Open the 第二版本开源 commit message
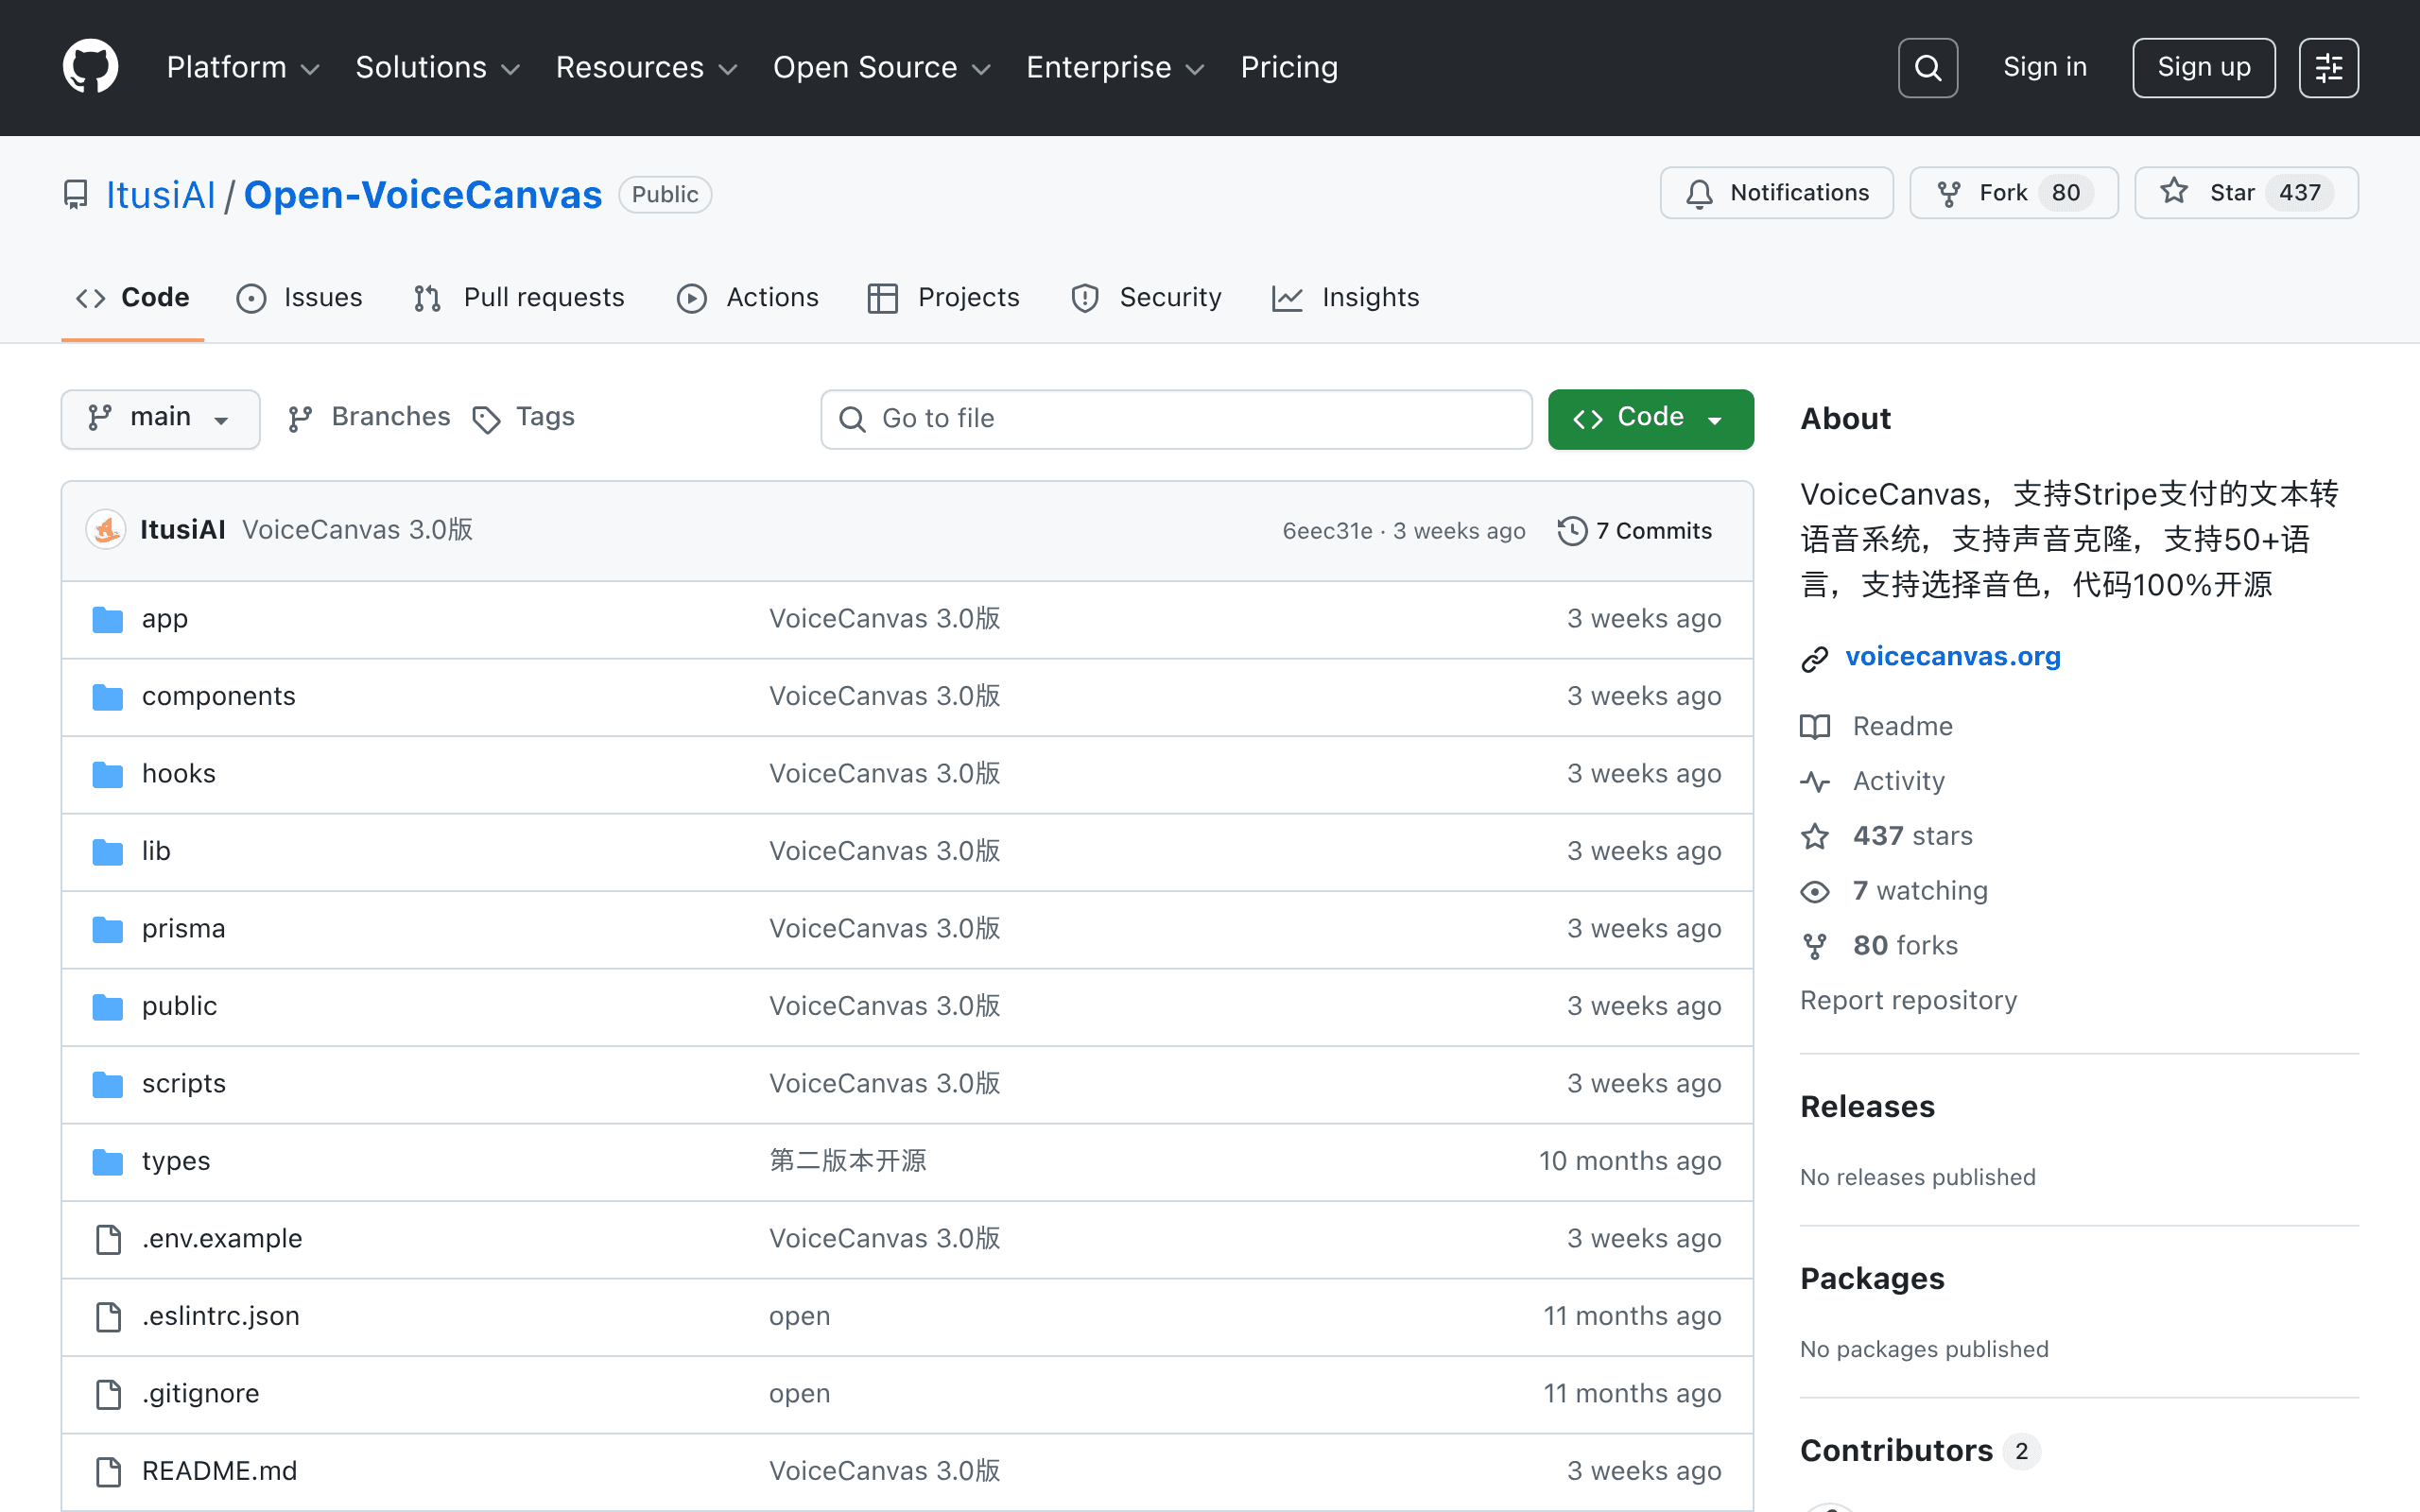This screenshot has height=1512, width=2420. pos(847,1161)
